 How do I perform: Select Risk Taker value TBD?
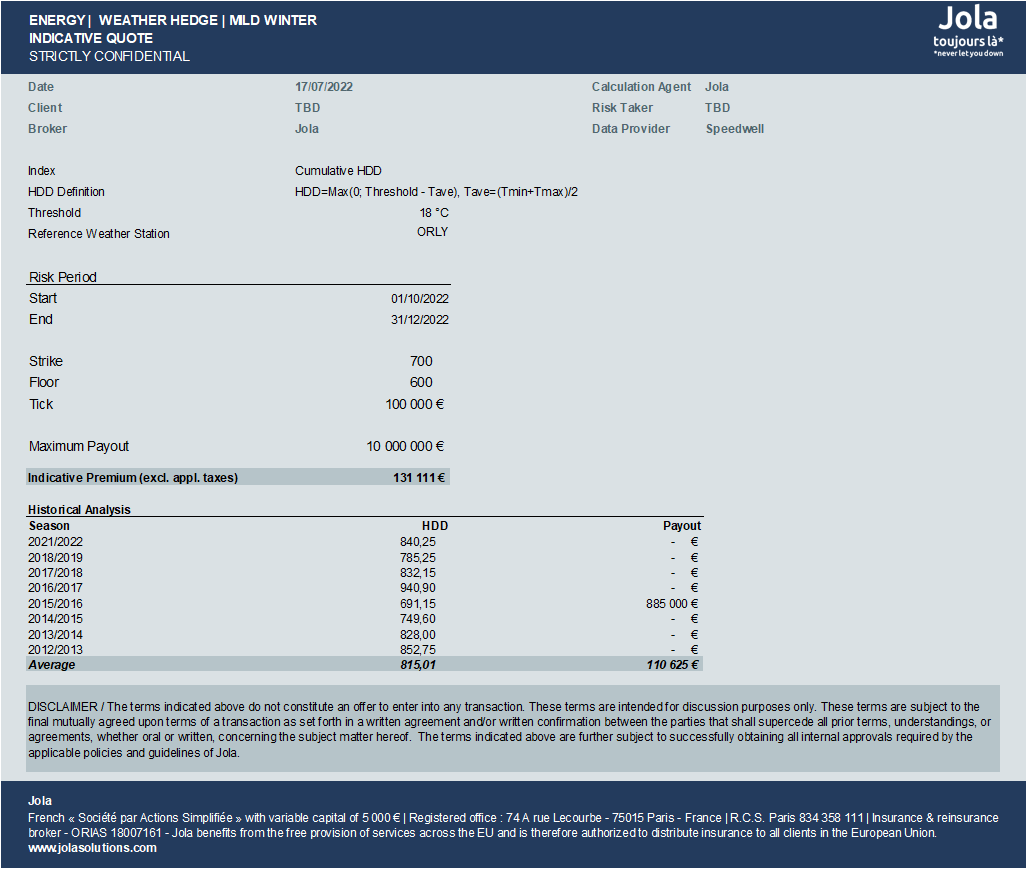pos(717,108)
